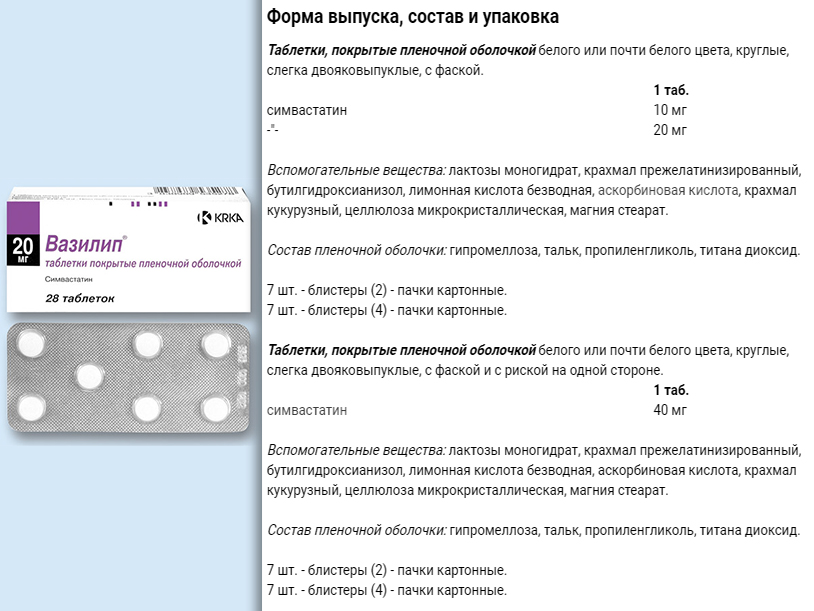Image resolution: width=814 pixels, height=611 pixels.
Task: Open the Вазилип cardboard box image
Action: (x=130, y=250)
